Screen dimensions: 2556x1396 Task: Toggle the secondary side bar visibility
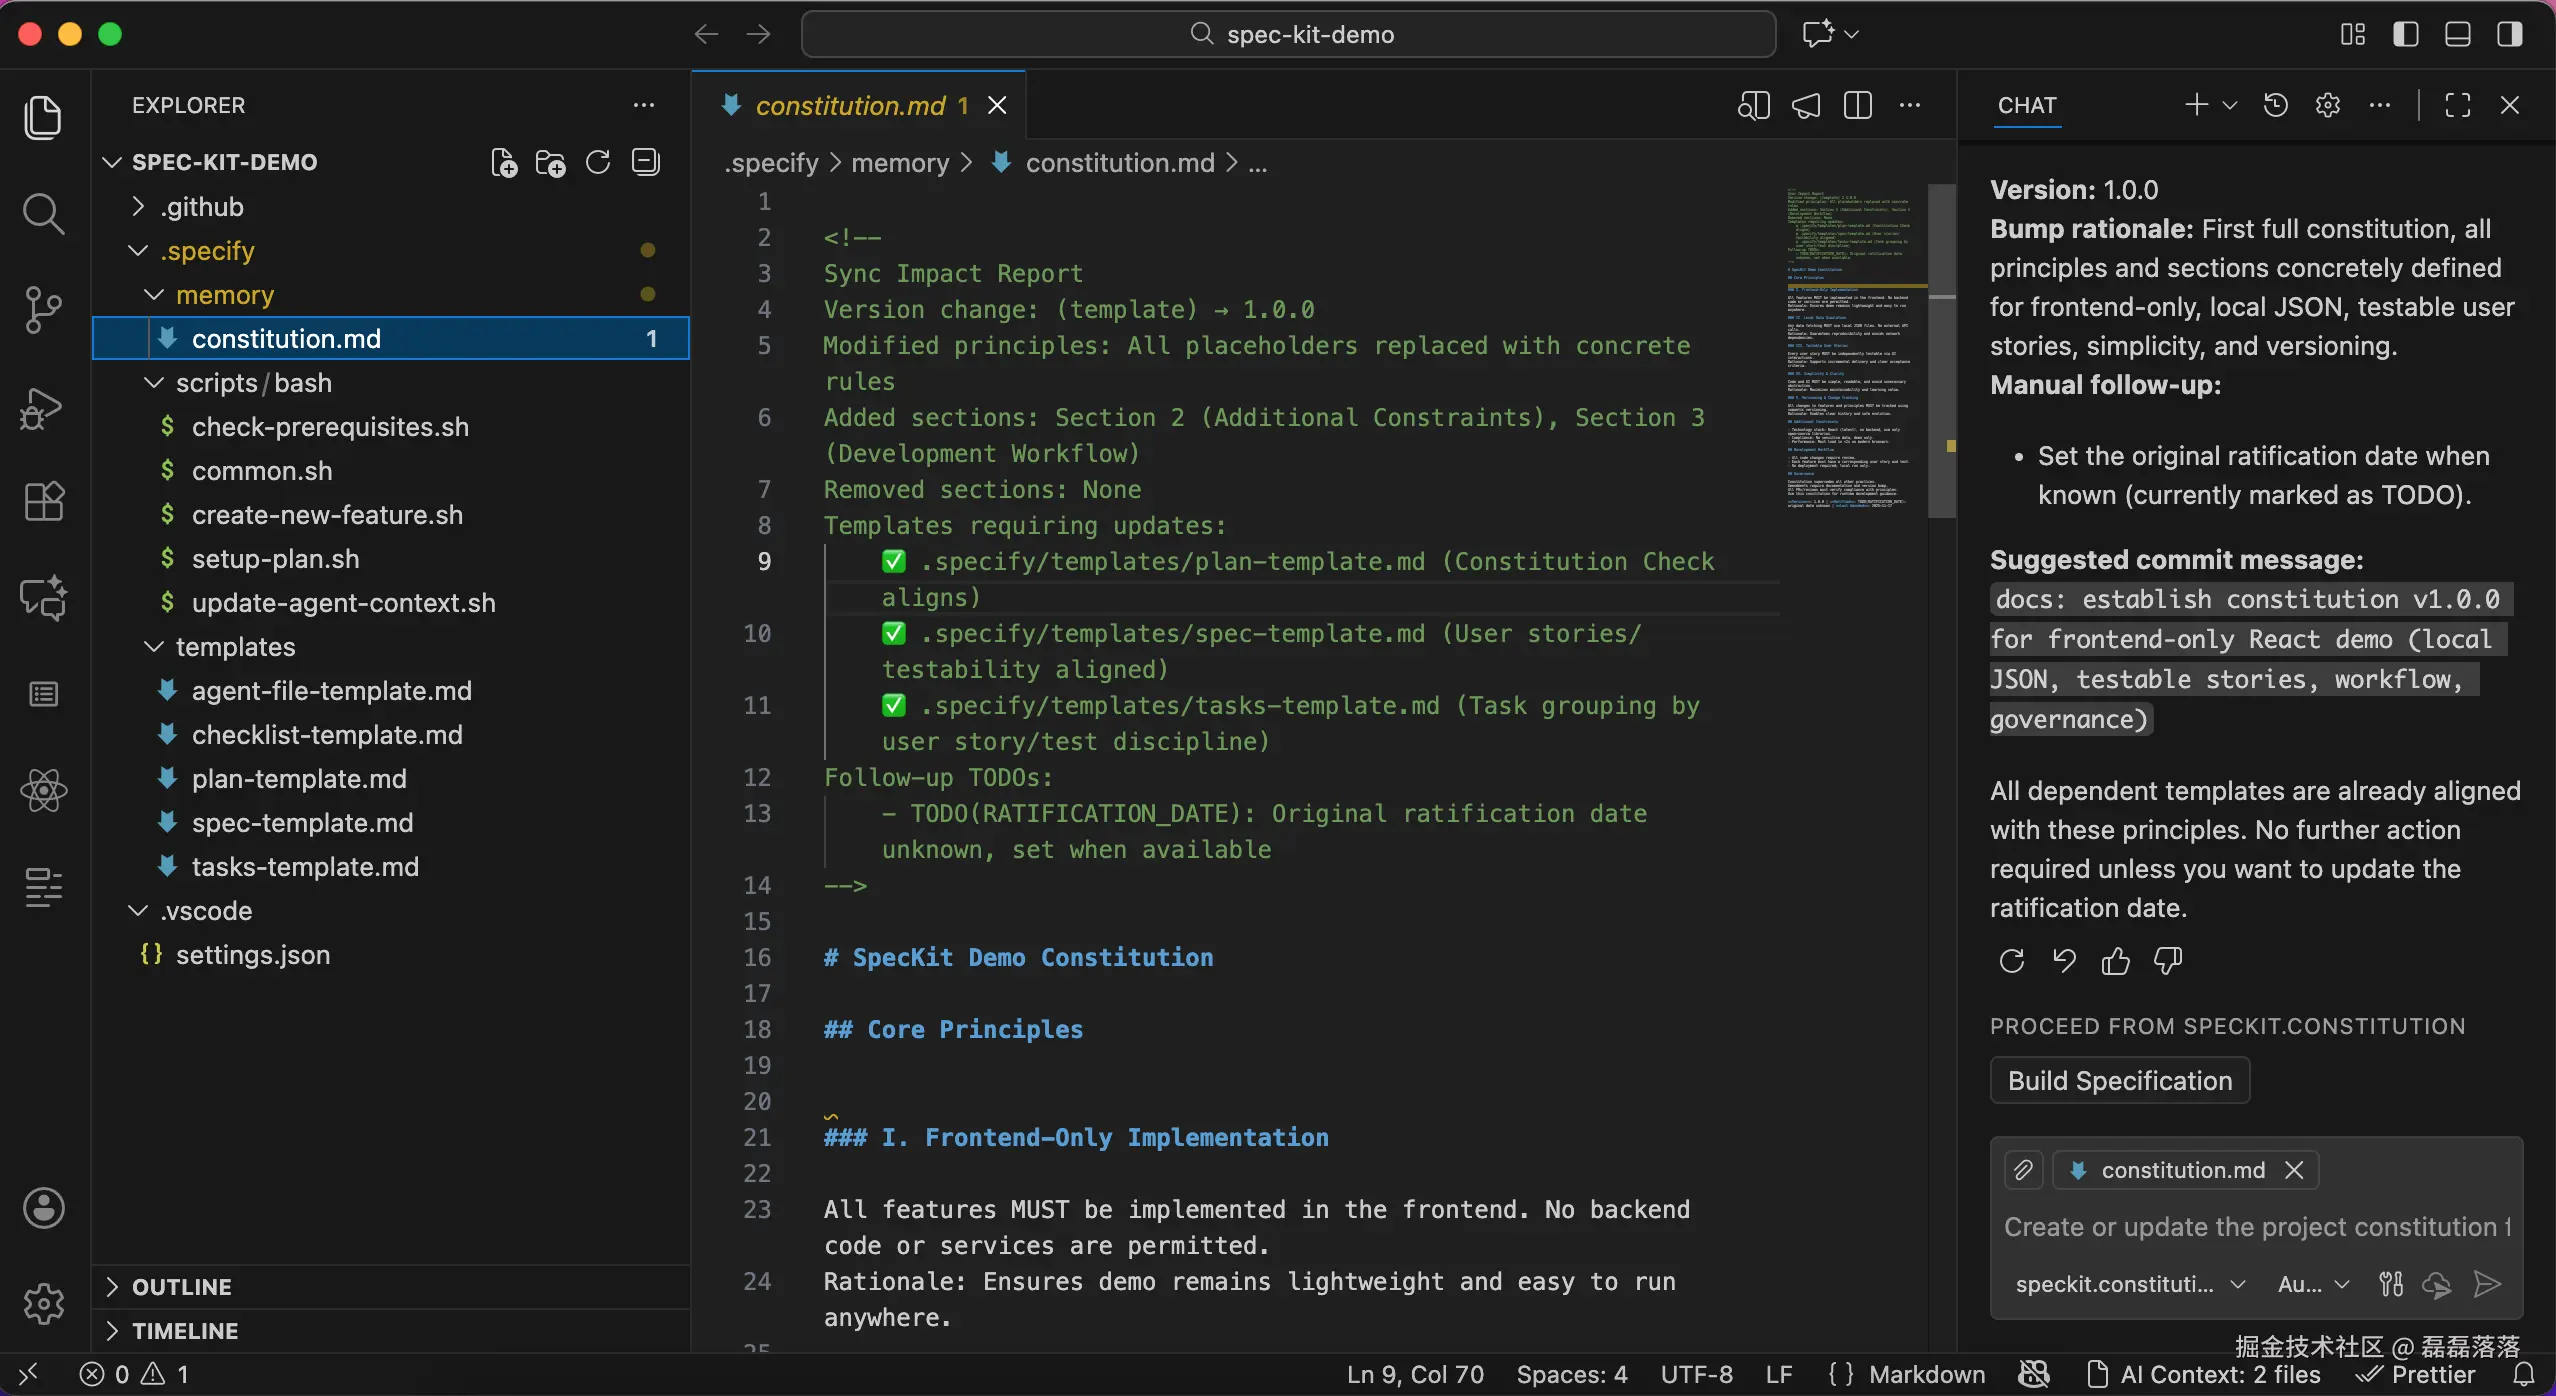[x=2510, y=34]
